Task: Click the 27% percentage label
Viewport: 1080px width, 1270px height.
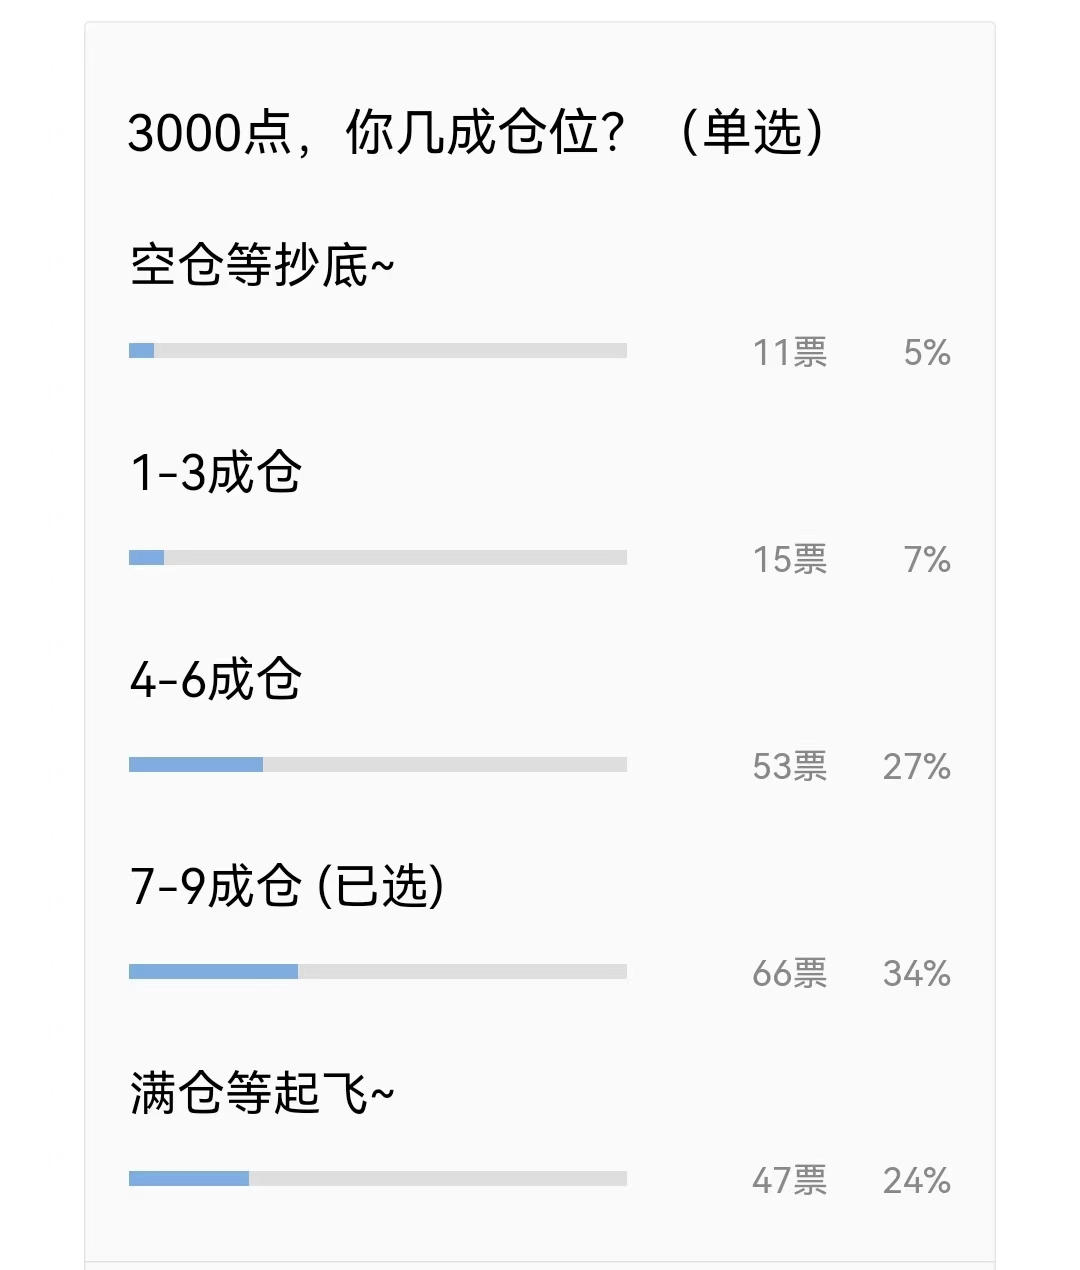Action: click(916, 767)
